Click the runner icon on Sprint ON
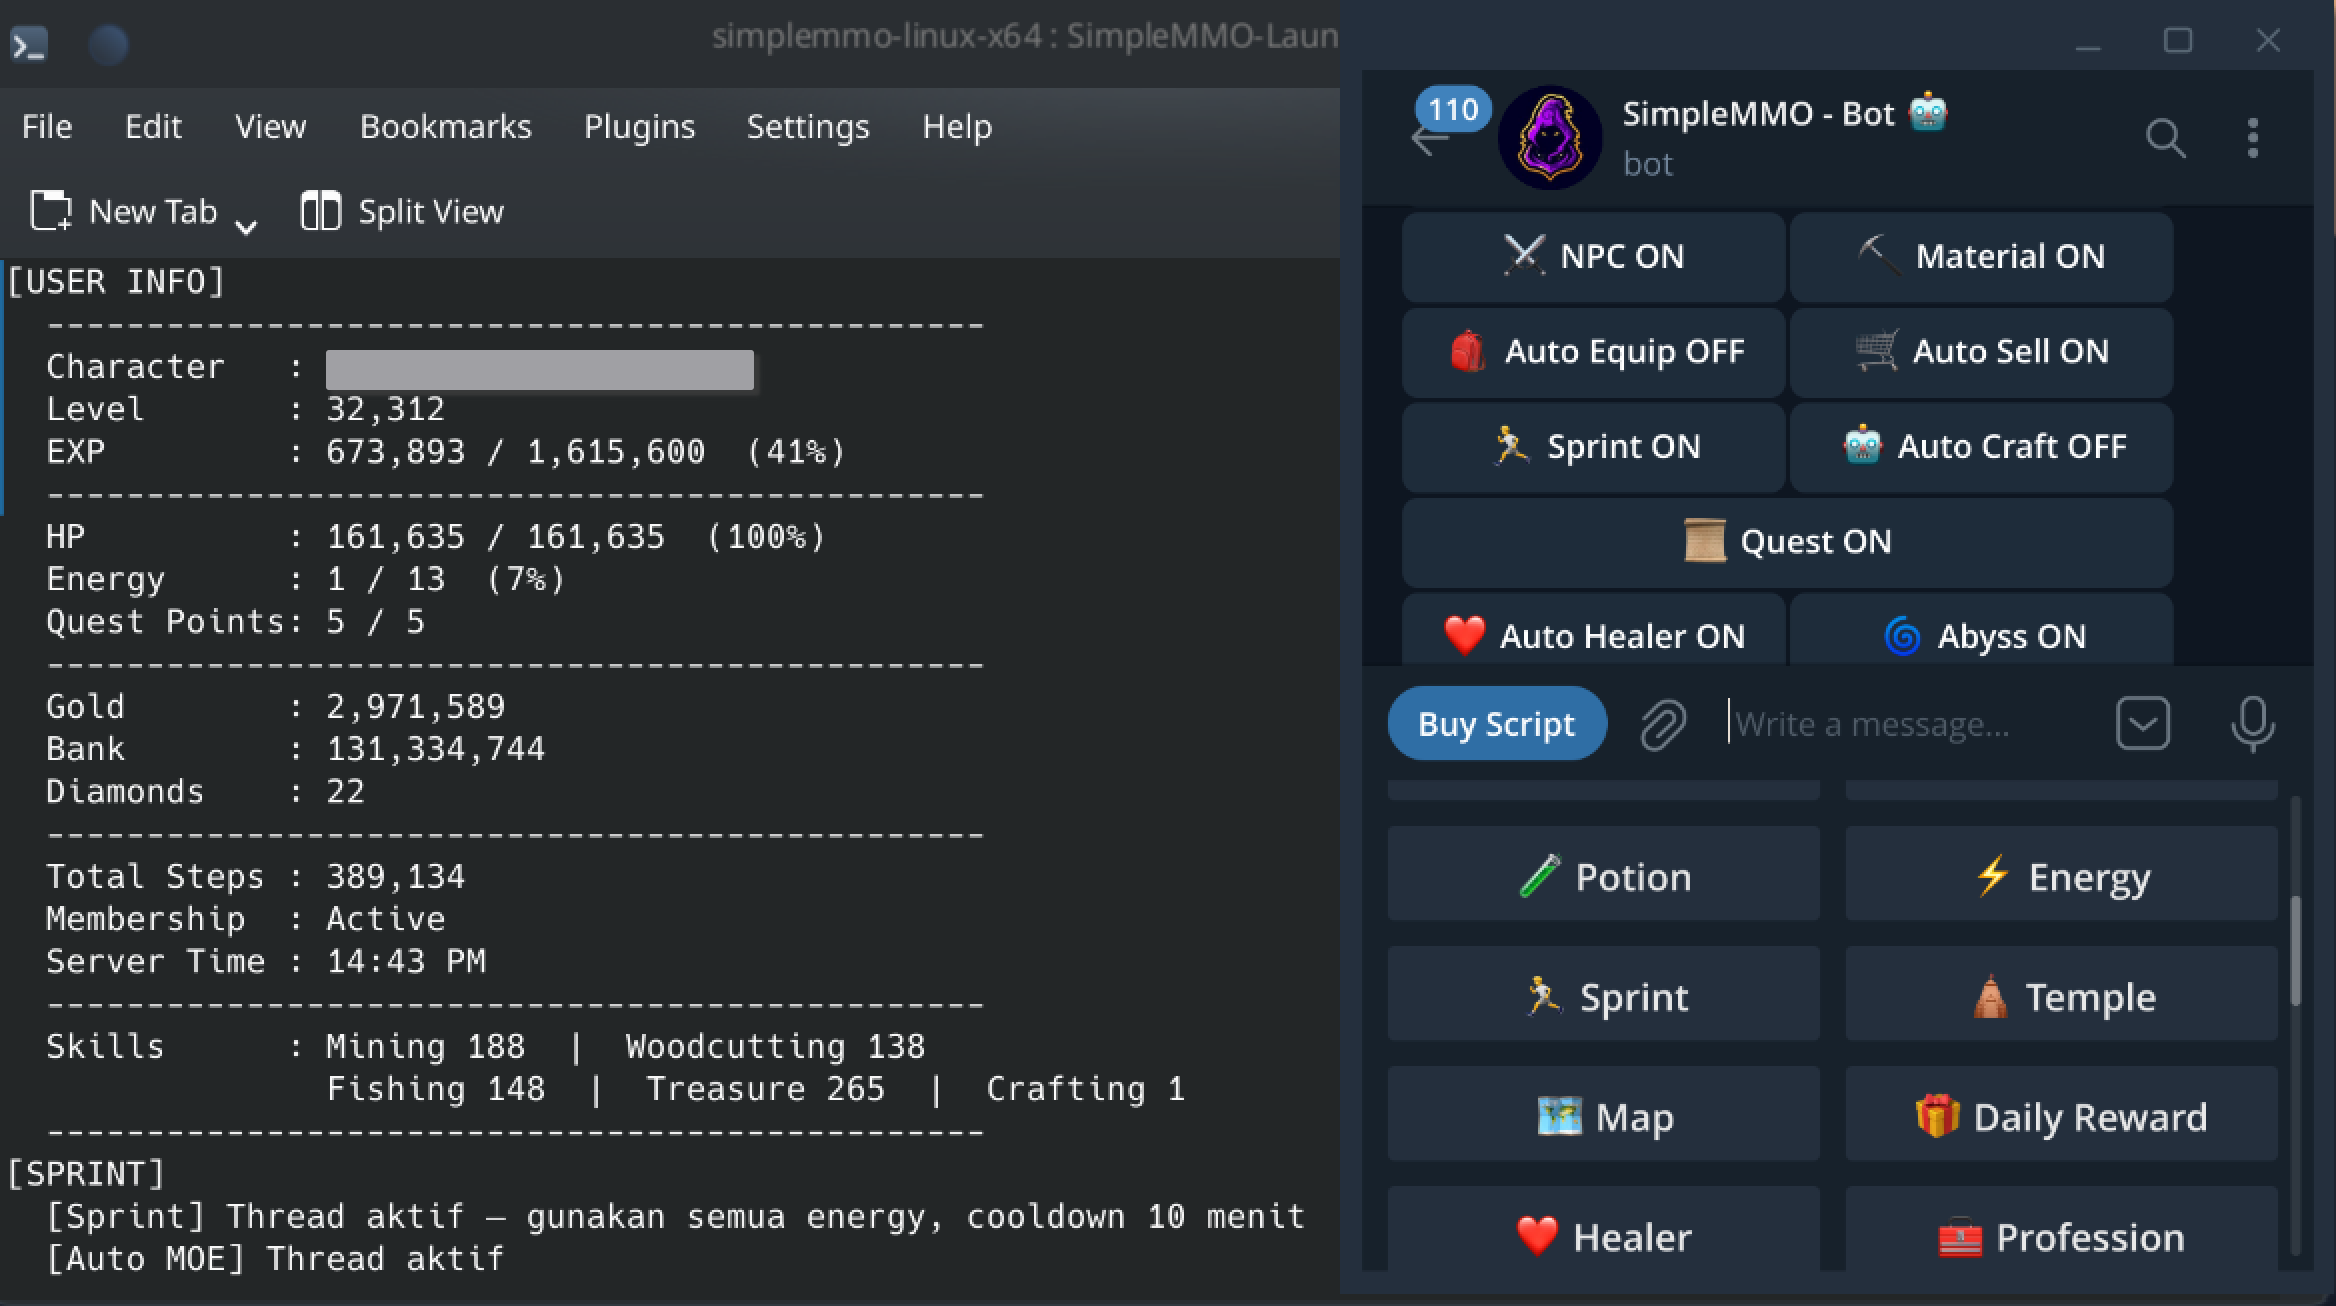This screenshot has width=2336, height=1306. (1511, 446)
